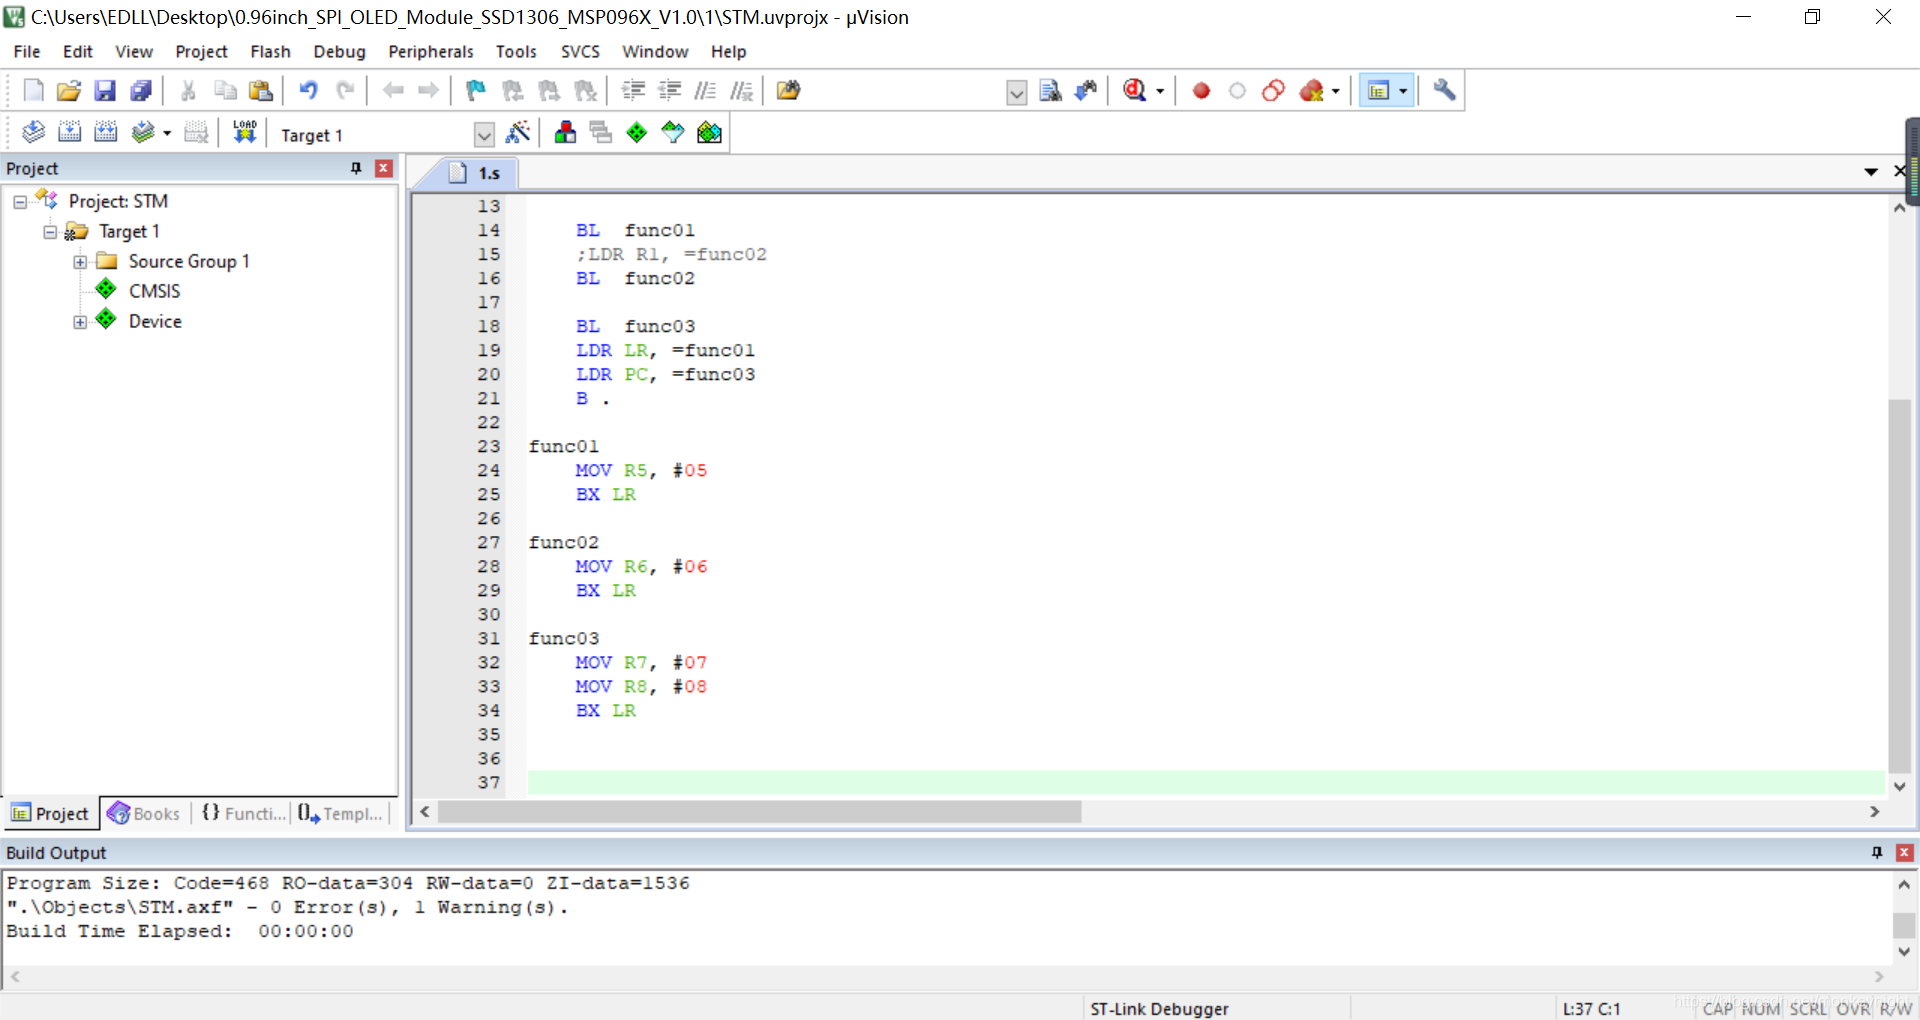Close the Project panel

[x=383, y=168]
